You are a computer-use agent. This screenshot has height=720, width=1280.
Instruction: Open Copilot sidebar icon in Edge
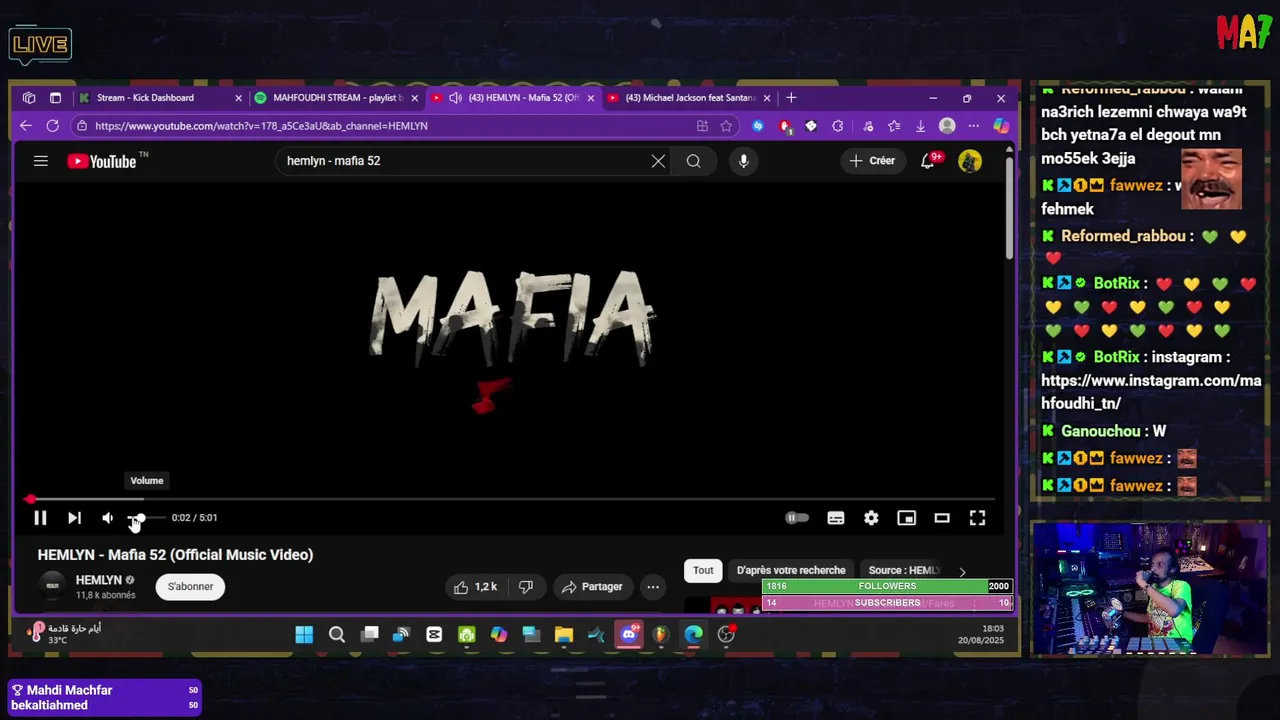click(x=1001, y=126)
